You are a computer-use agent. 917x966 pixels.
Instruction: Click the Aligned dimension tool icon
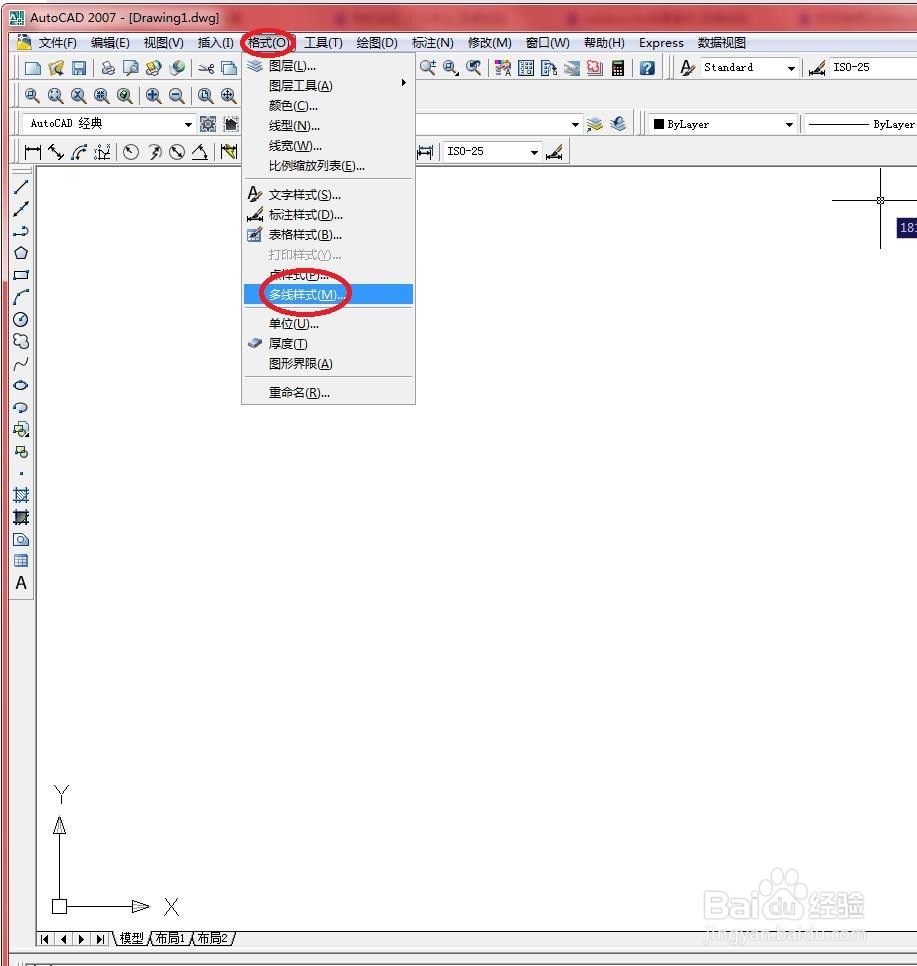tap(56, 152)
